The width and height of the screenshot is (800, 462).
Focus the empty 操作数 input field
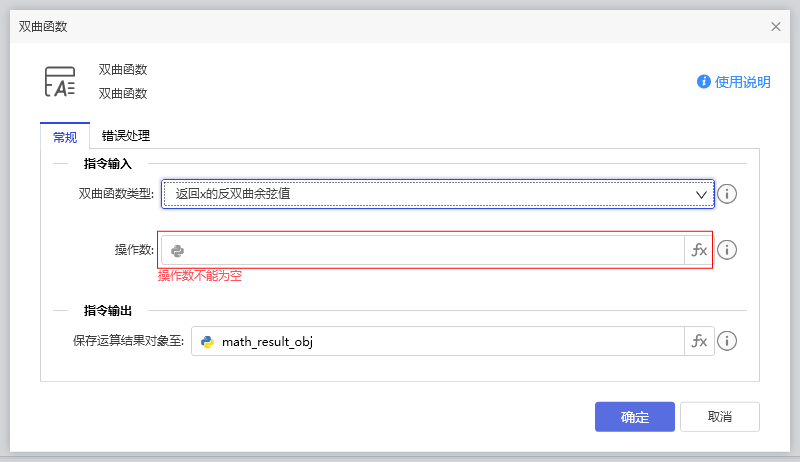pos(430,250)
